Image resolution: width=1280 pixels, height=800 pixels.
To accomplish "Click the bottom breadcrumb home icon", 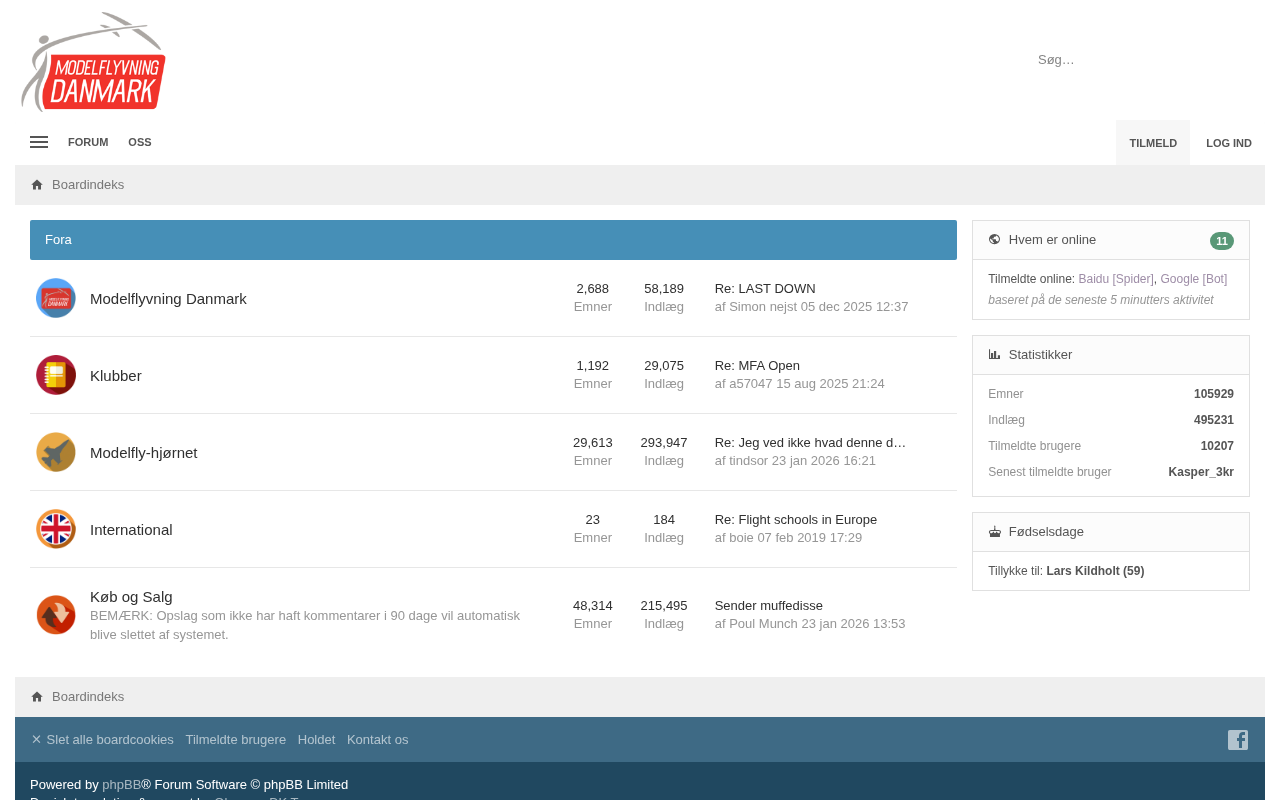I will click(37, 697).
